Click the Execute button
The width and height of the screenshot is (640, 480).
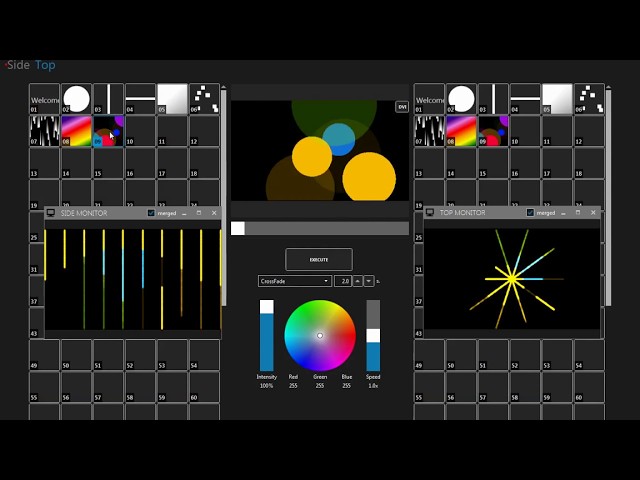pos(319,260)
